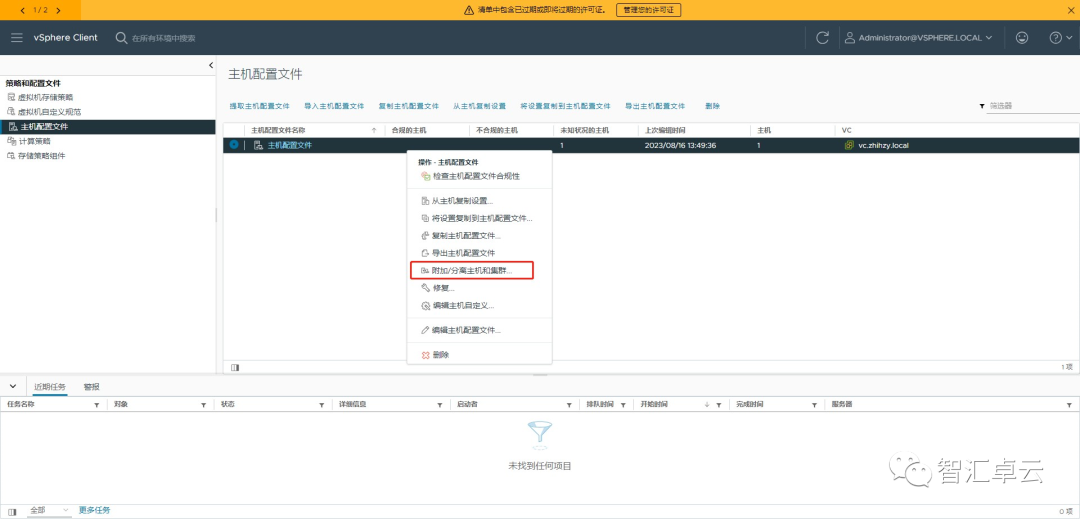Click 导入主机配置文件 toolbar action
The height and width of the screenshot is (519, 1080).
(x=334, y=106)
